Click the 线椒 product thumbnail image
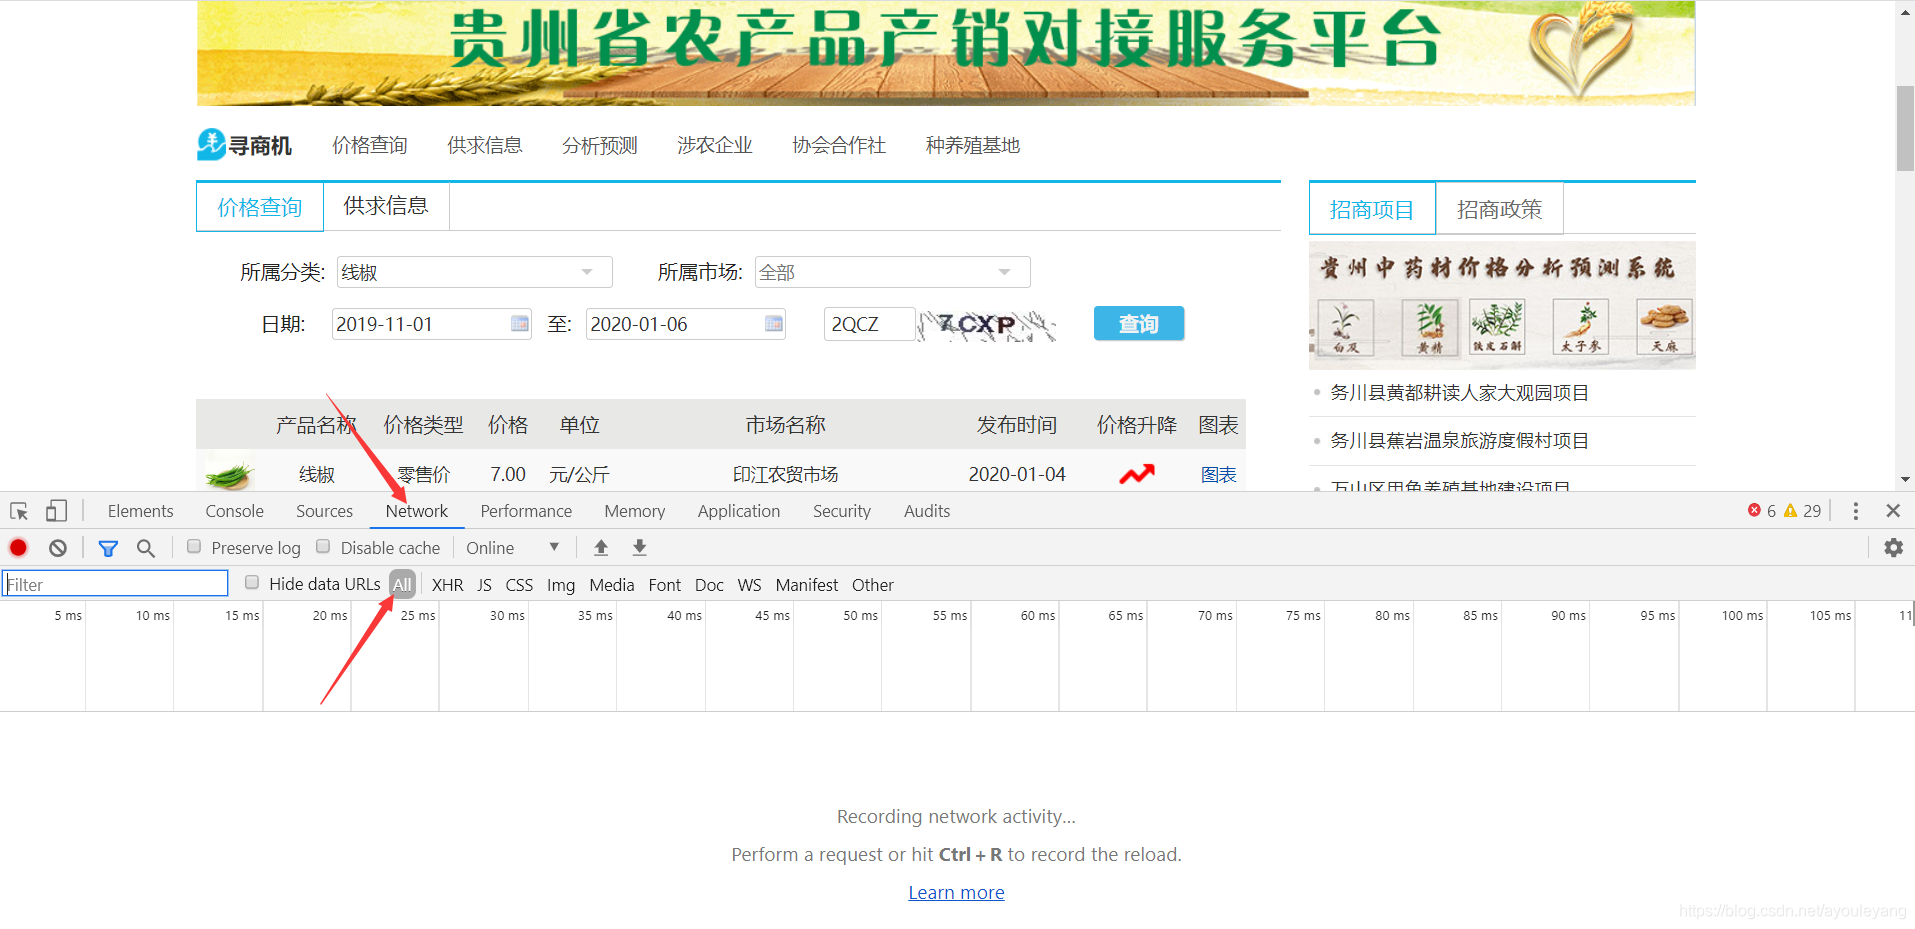Screen dimensions: 1915x929 230,474
